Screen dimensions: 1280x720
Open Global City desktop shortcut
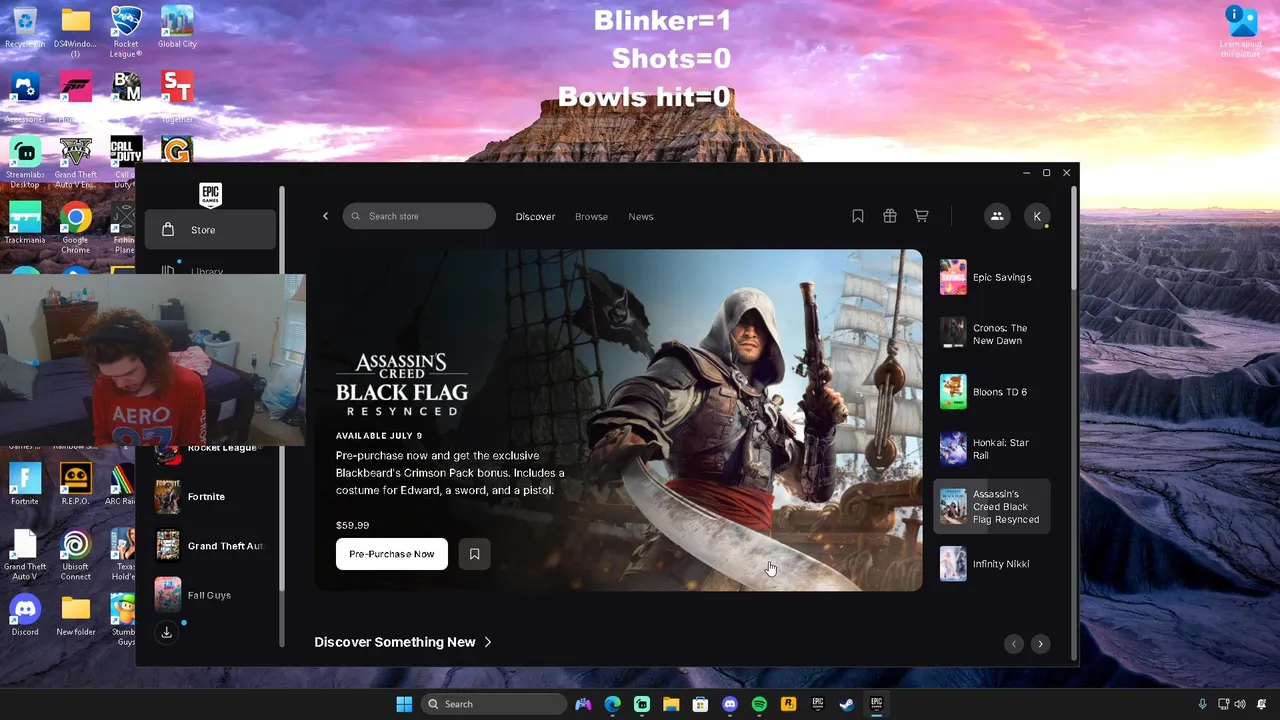click(177, 28)
